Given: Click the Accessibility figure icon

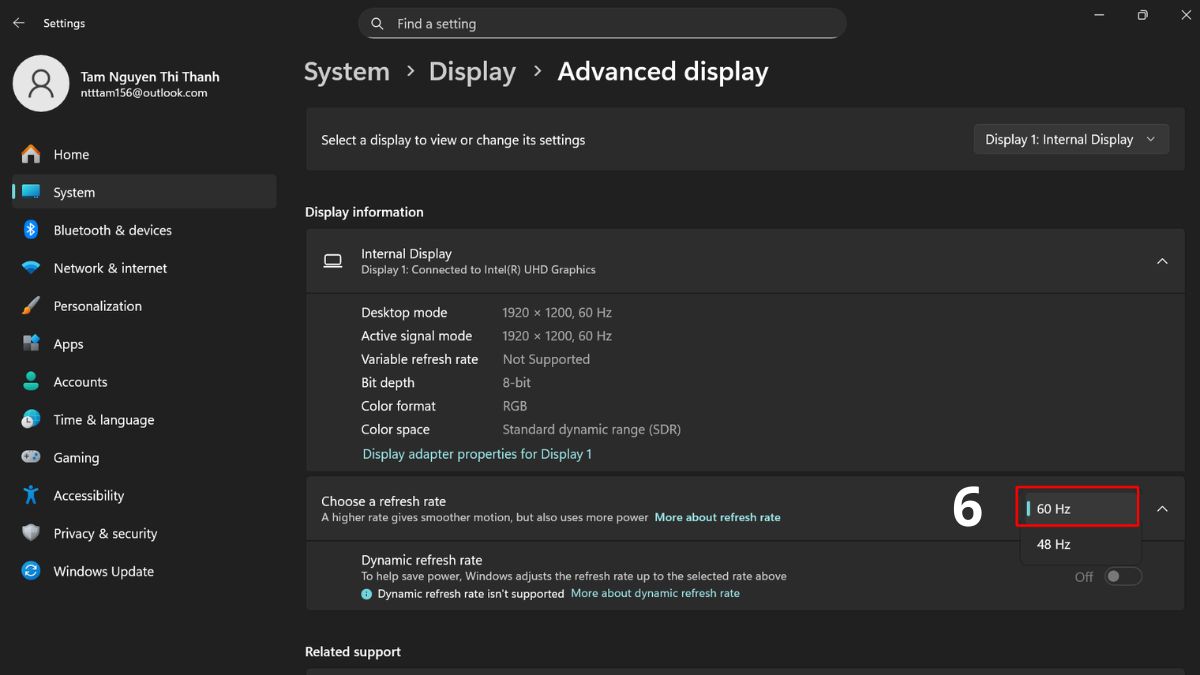Looking at the screenshot, I should tap(31, 496).
